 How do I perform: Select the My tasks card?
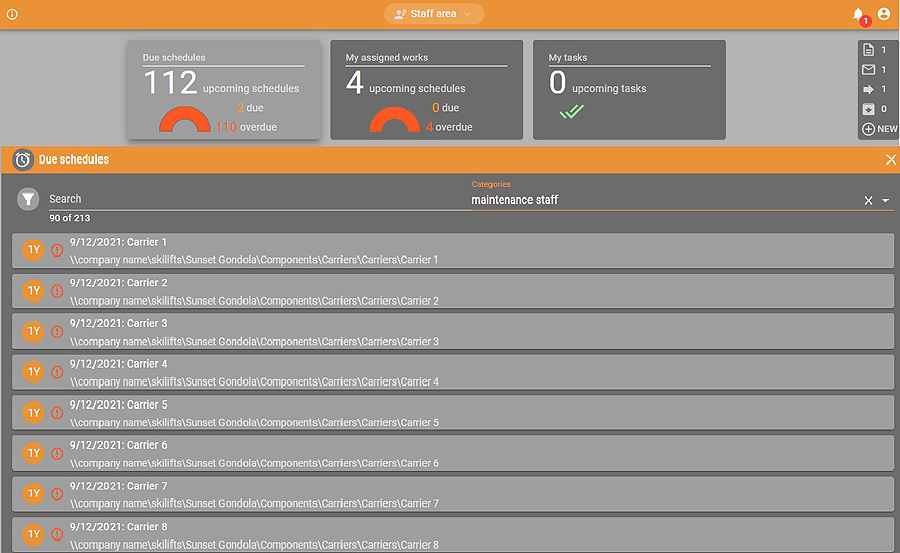point(629,90)
